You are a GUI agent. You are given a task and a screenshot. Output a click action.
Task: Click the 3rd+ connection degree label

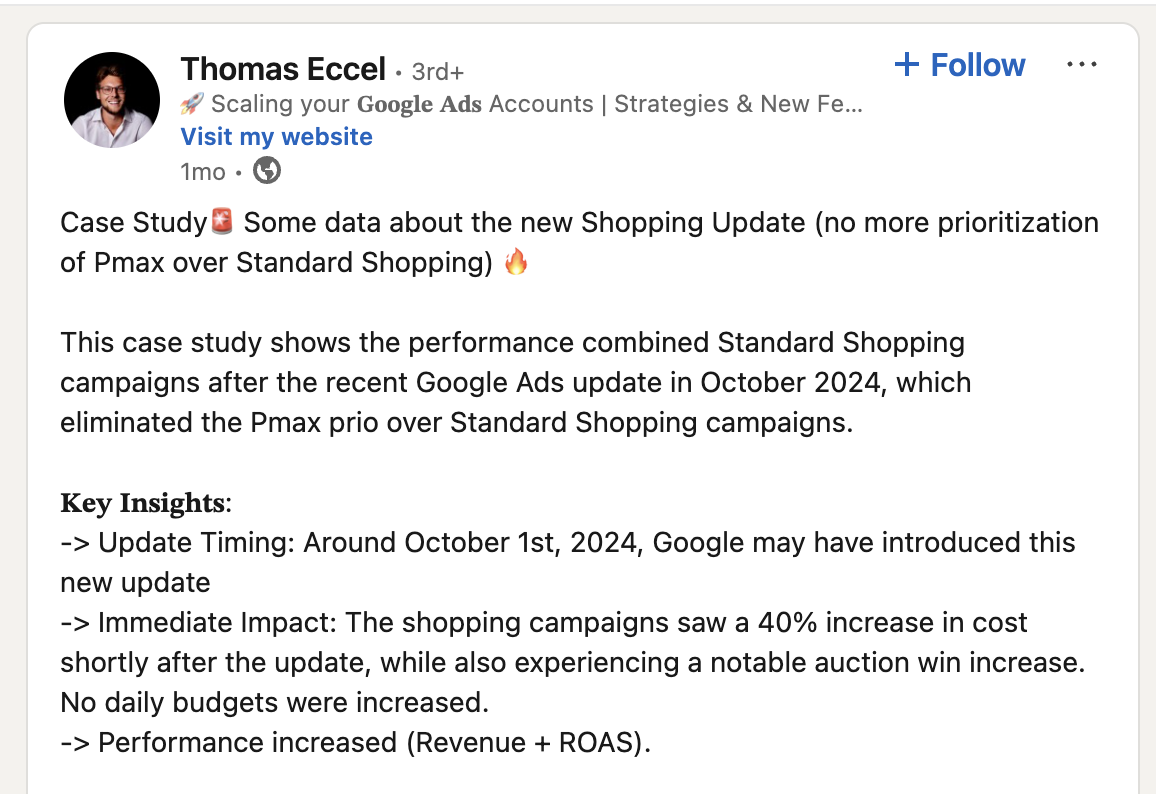tap(438, 72)
